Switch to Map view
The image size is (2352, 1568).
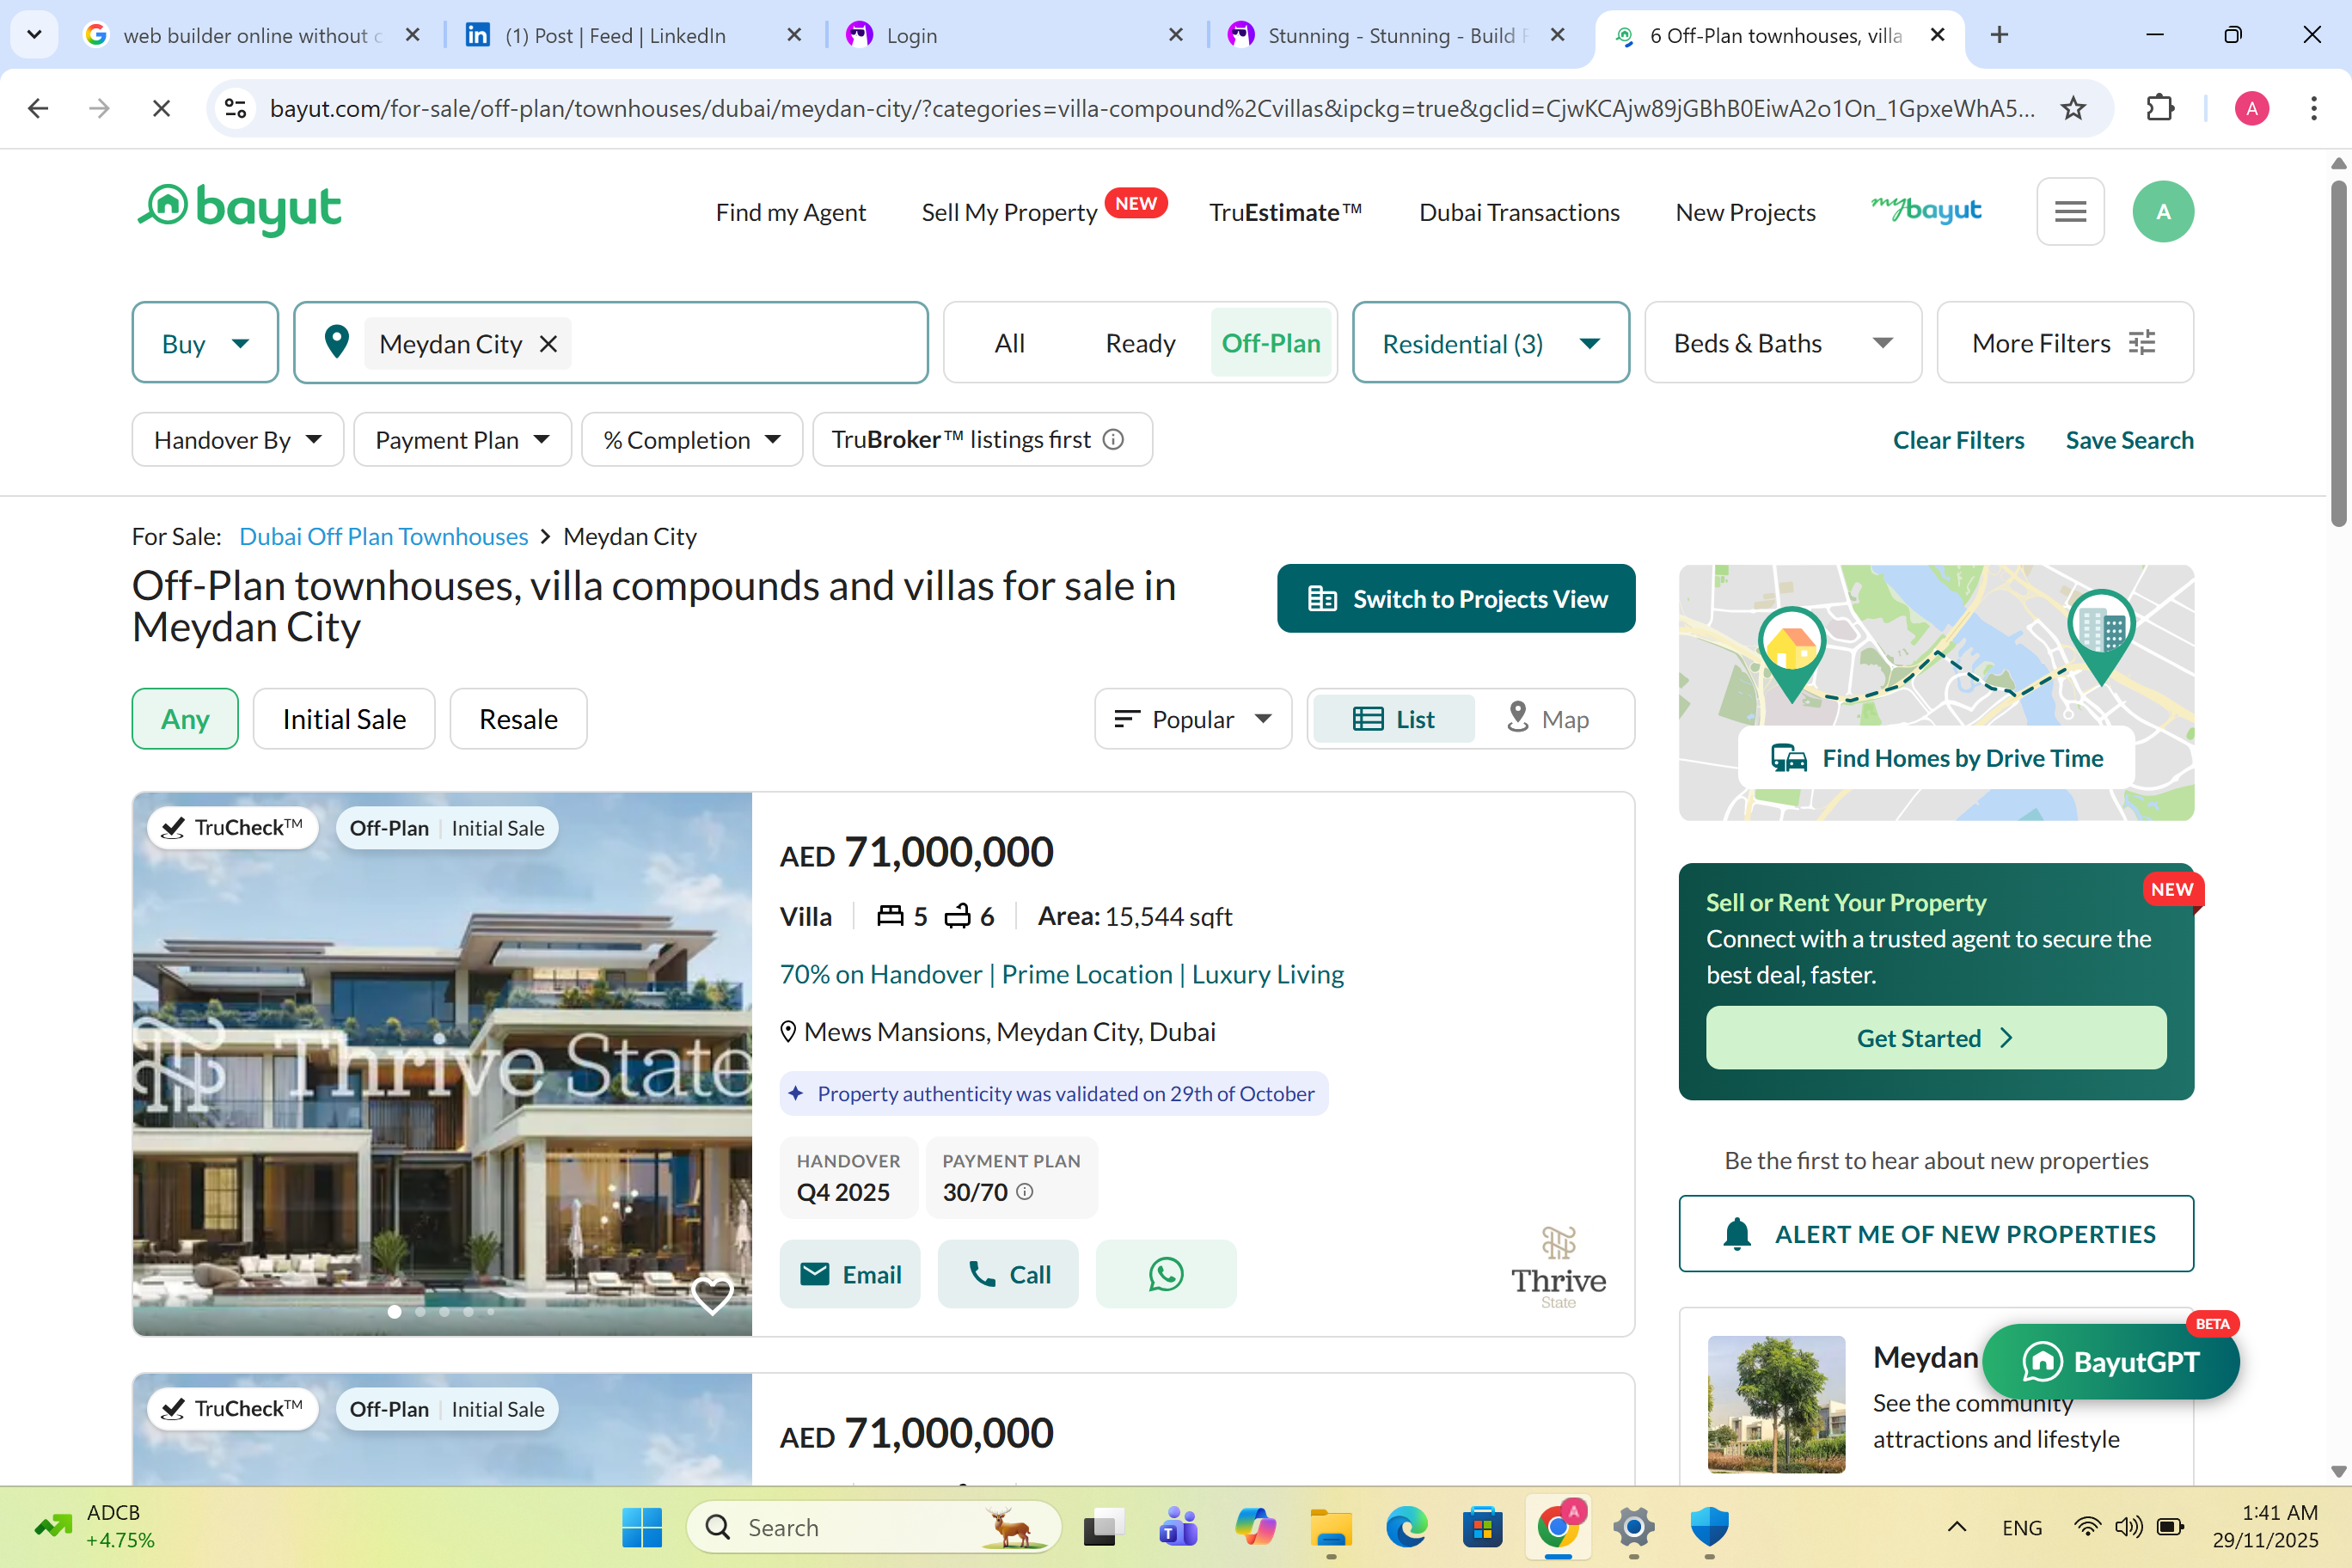[1547, 719]
